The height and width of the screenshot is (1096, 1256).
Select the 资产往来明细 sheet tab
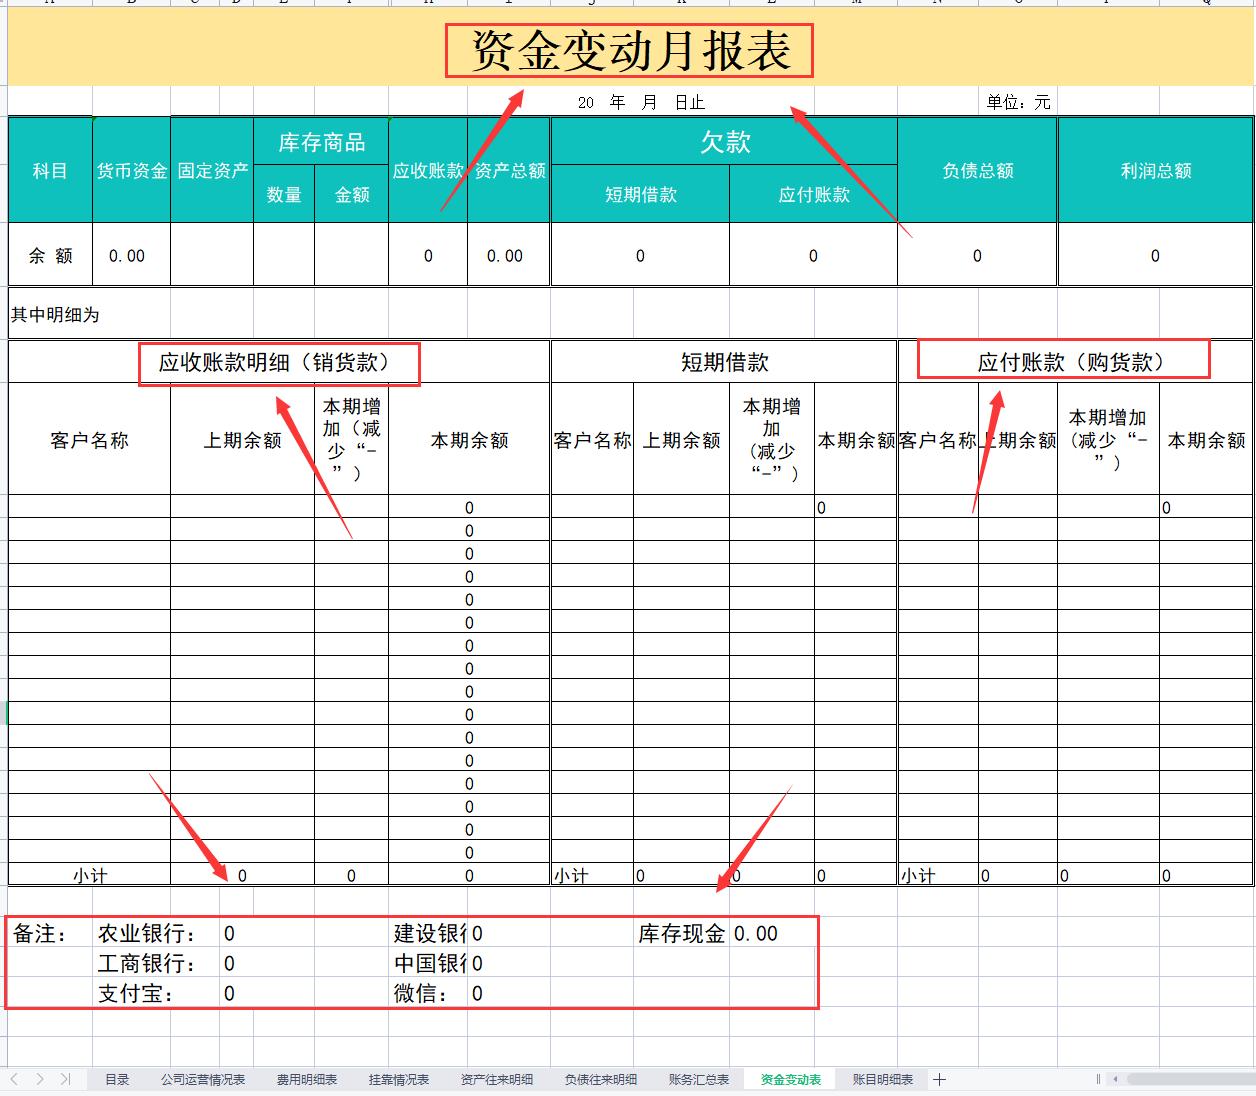point(495,1079)
